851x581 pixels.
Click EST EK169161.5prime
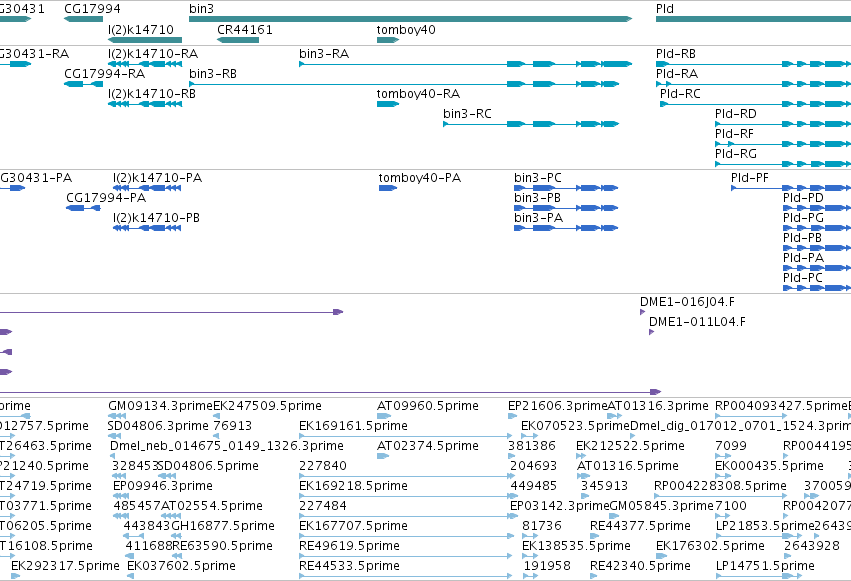click(405, 436)
